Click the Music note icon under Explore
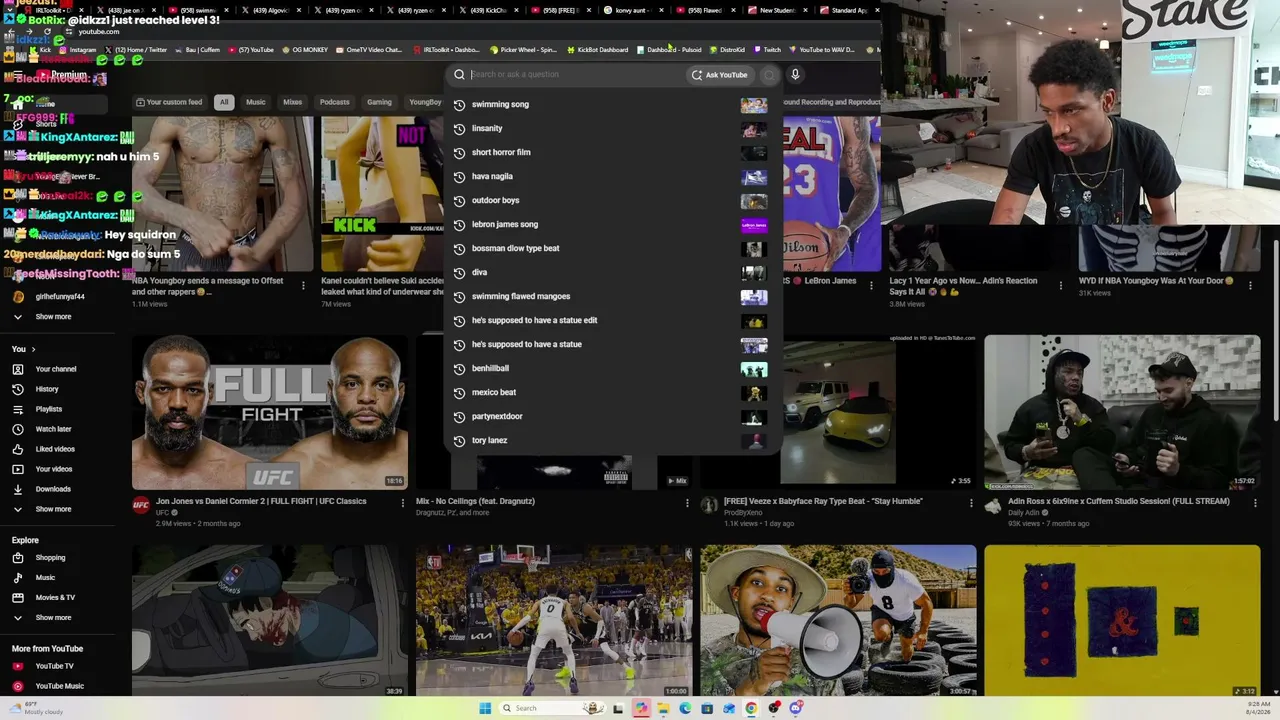This screenshot has height=720, width=1280. click(17, 578)
